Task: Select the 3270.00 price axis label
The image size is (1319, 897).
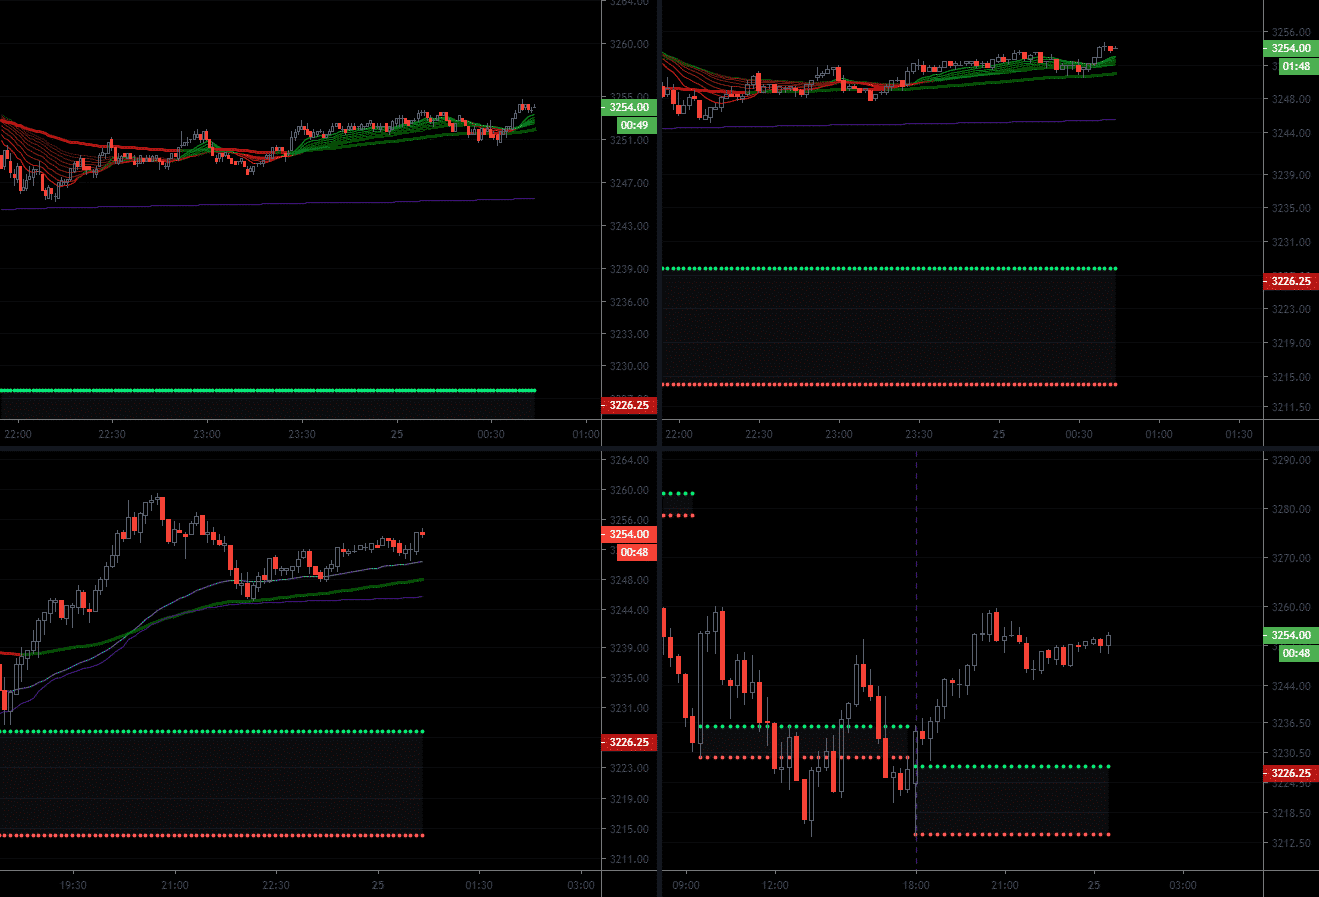Action: click(1290, 558)
